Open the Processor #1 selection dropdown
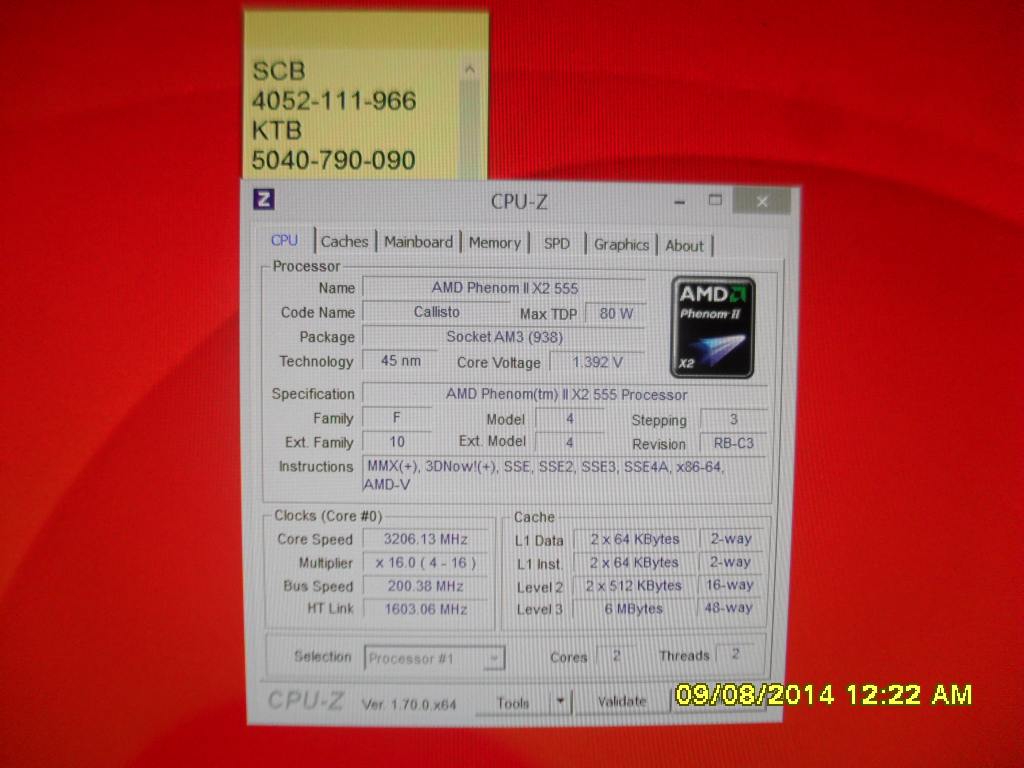Screen dimensions: 1024x768 434,658
